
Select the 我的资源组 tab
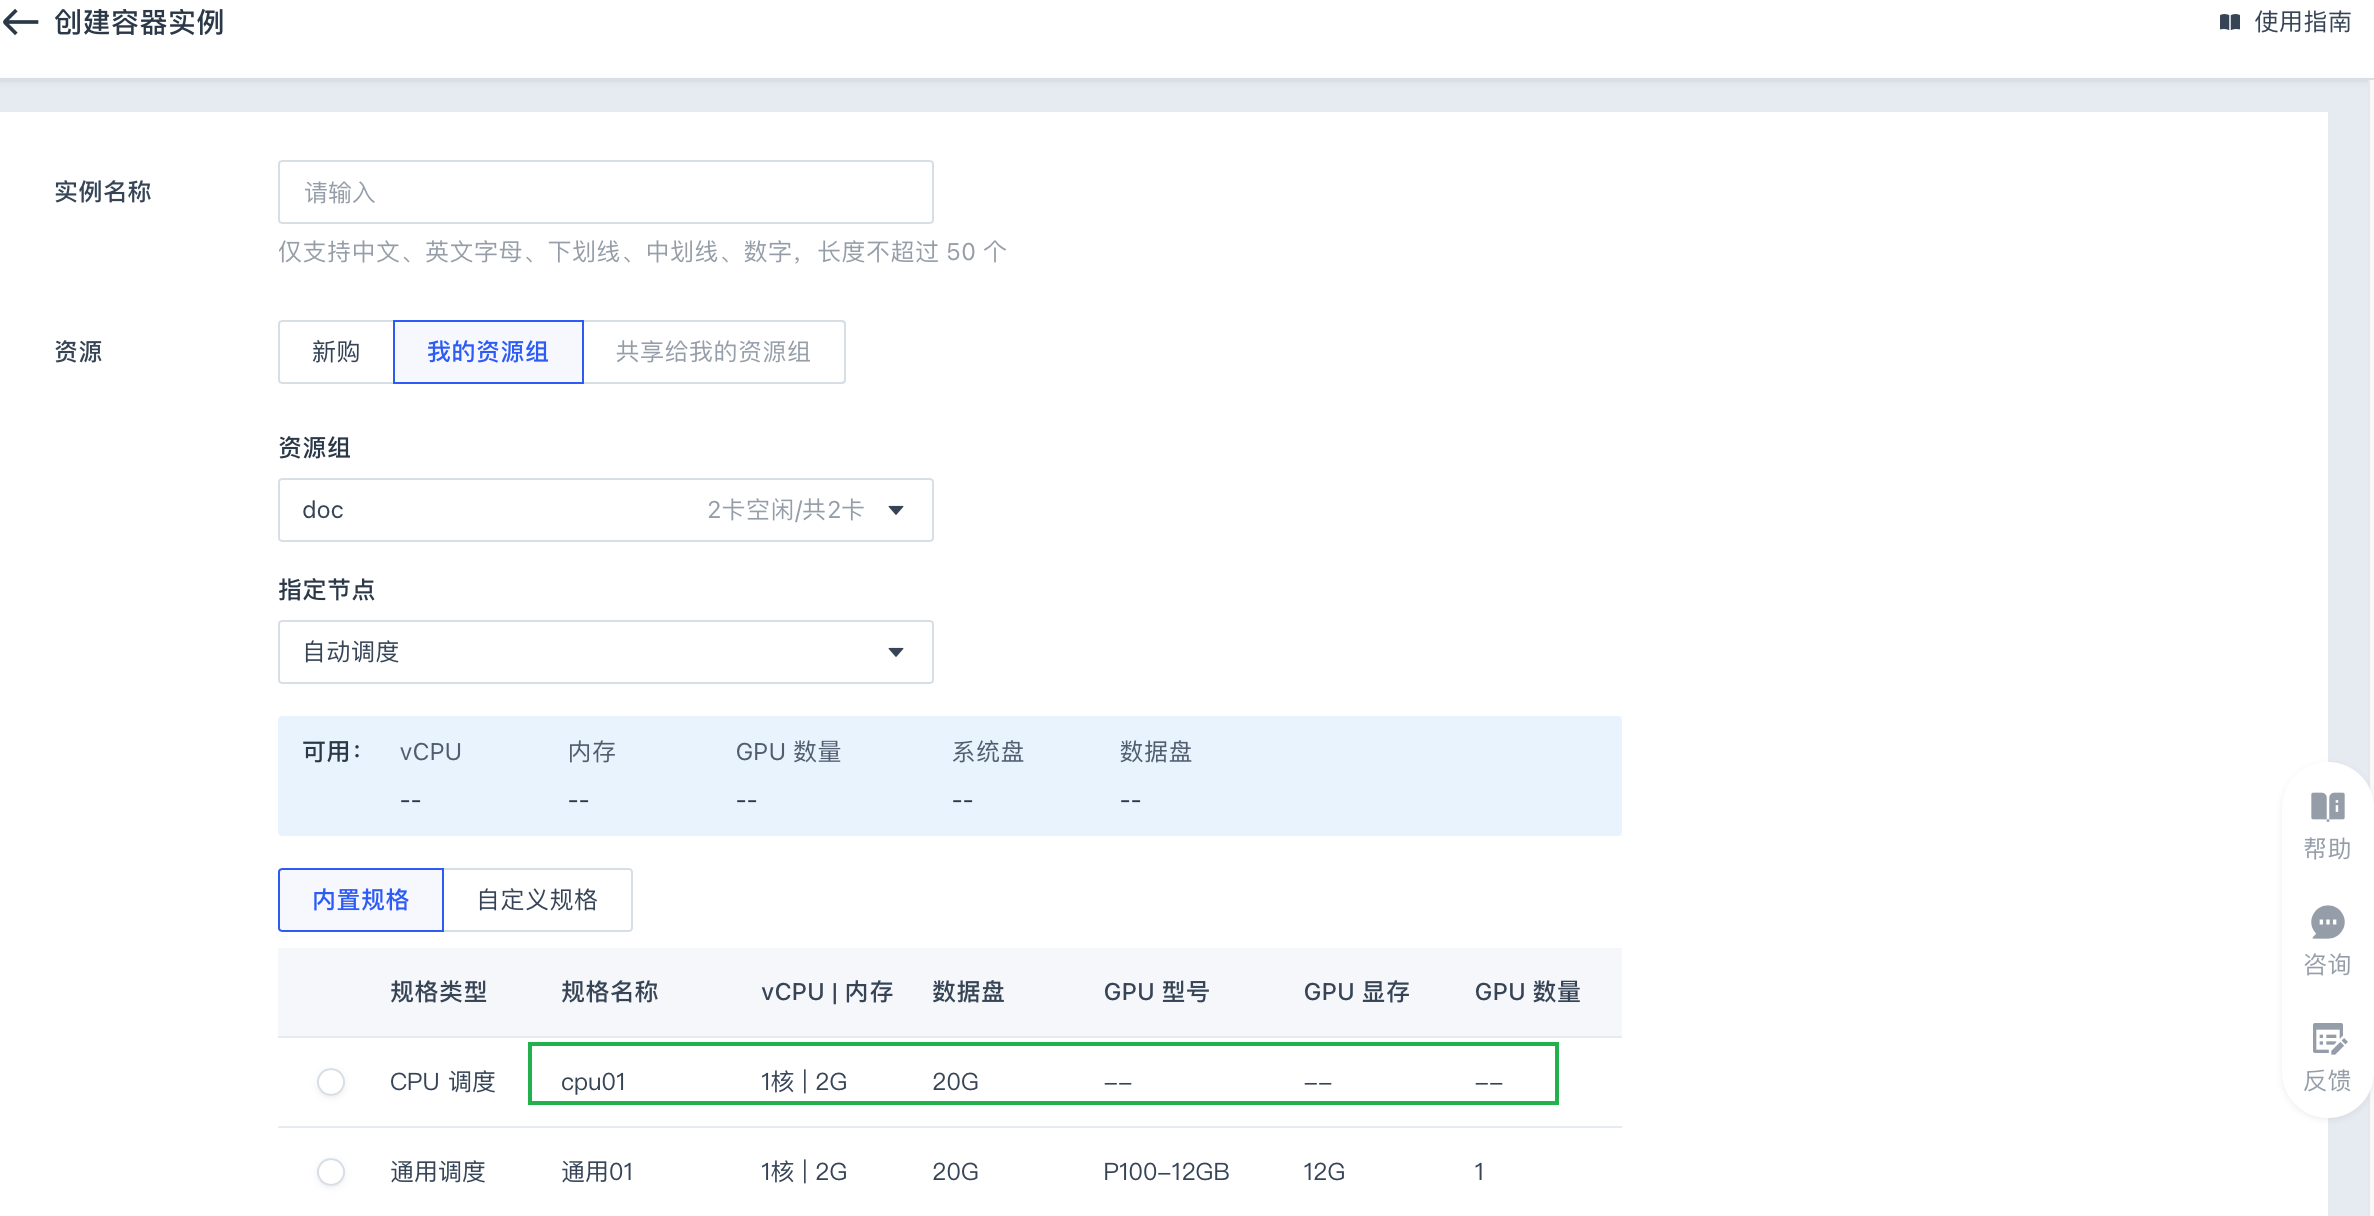(488, 352)
